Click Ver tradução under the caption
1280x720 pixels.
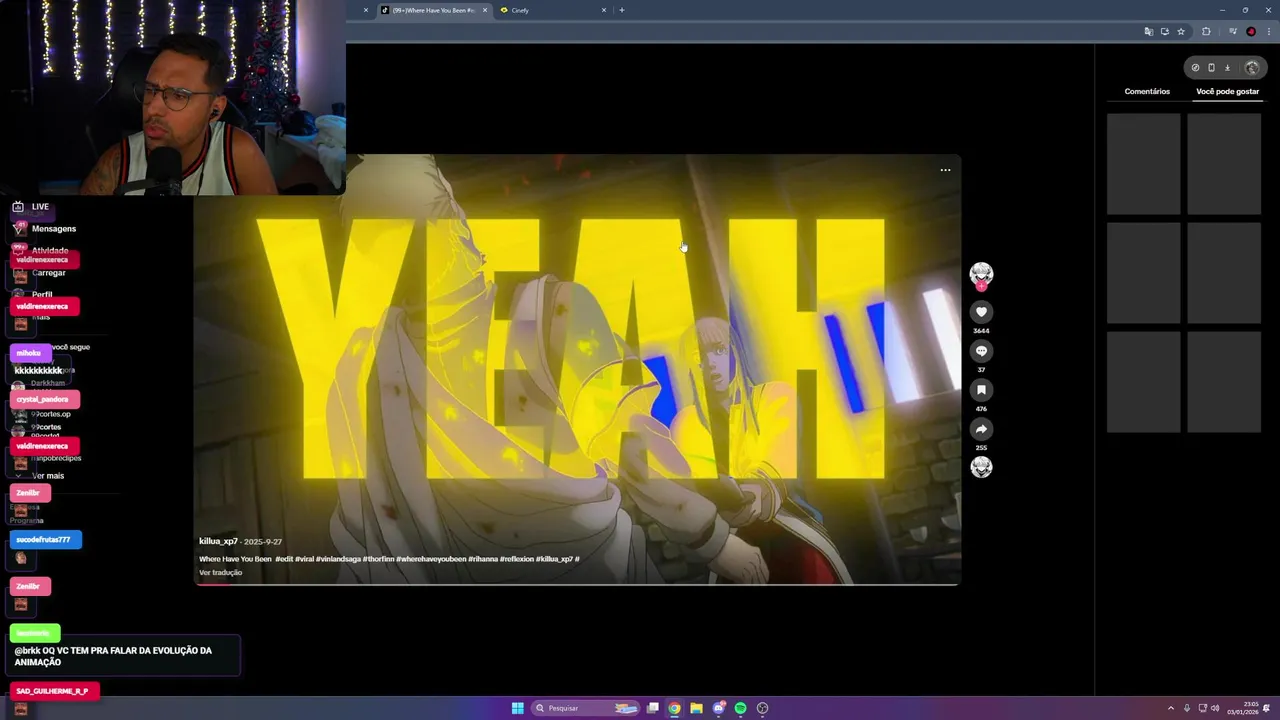coord(220,573)
